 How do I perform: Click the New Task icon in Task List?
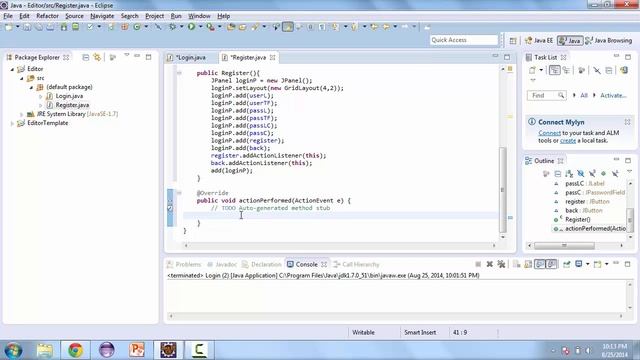click(532, 70)
